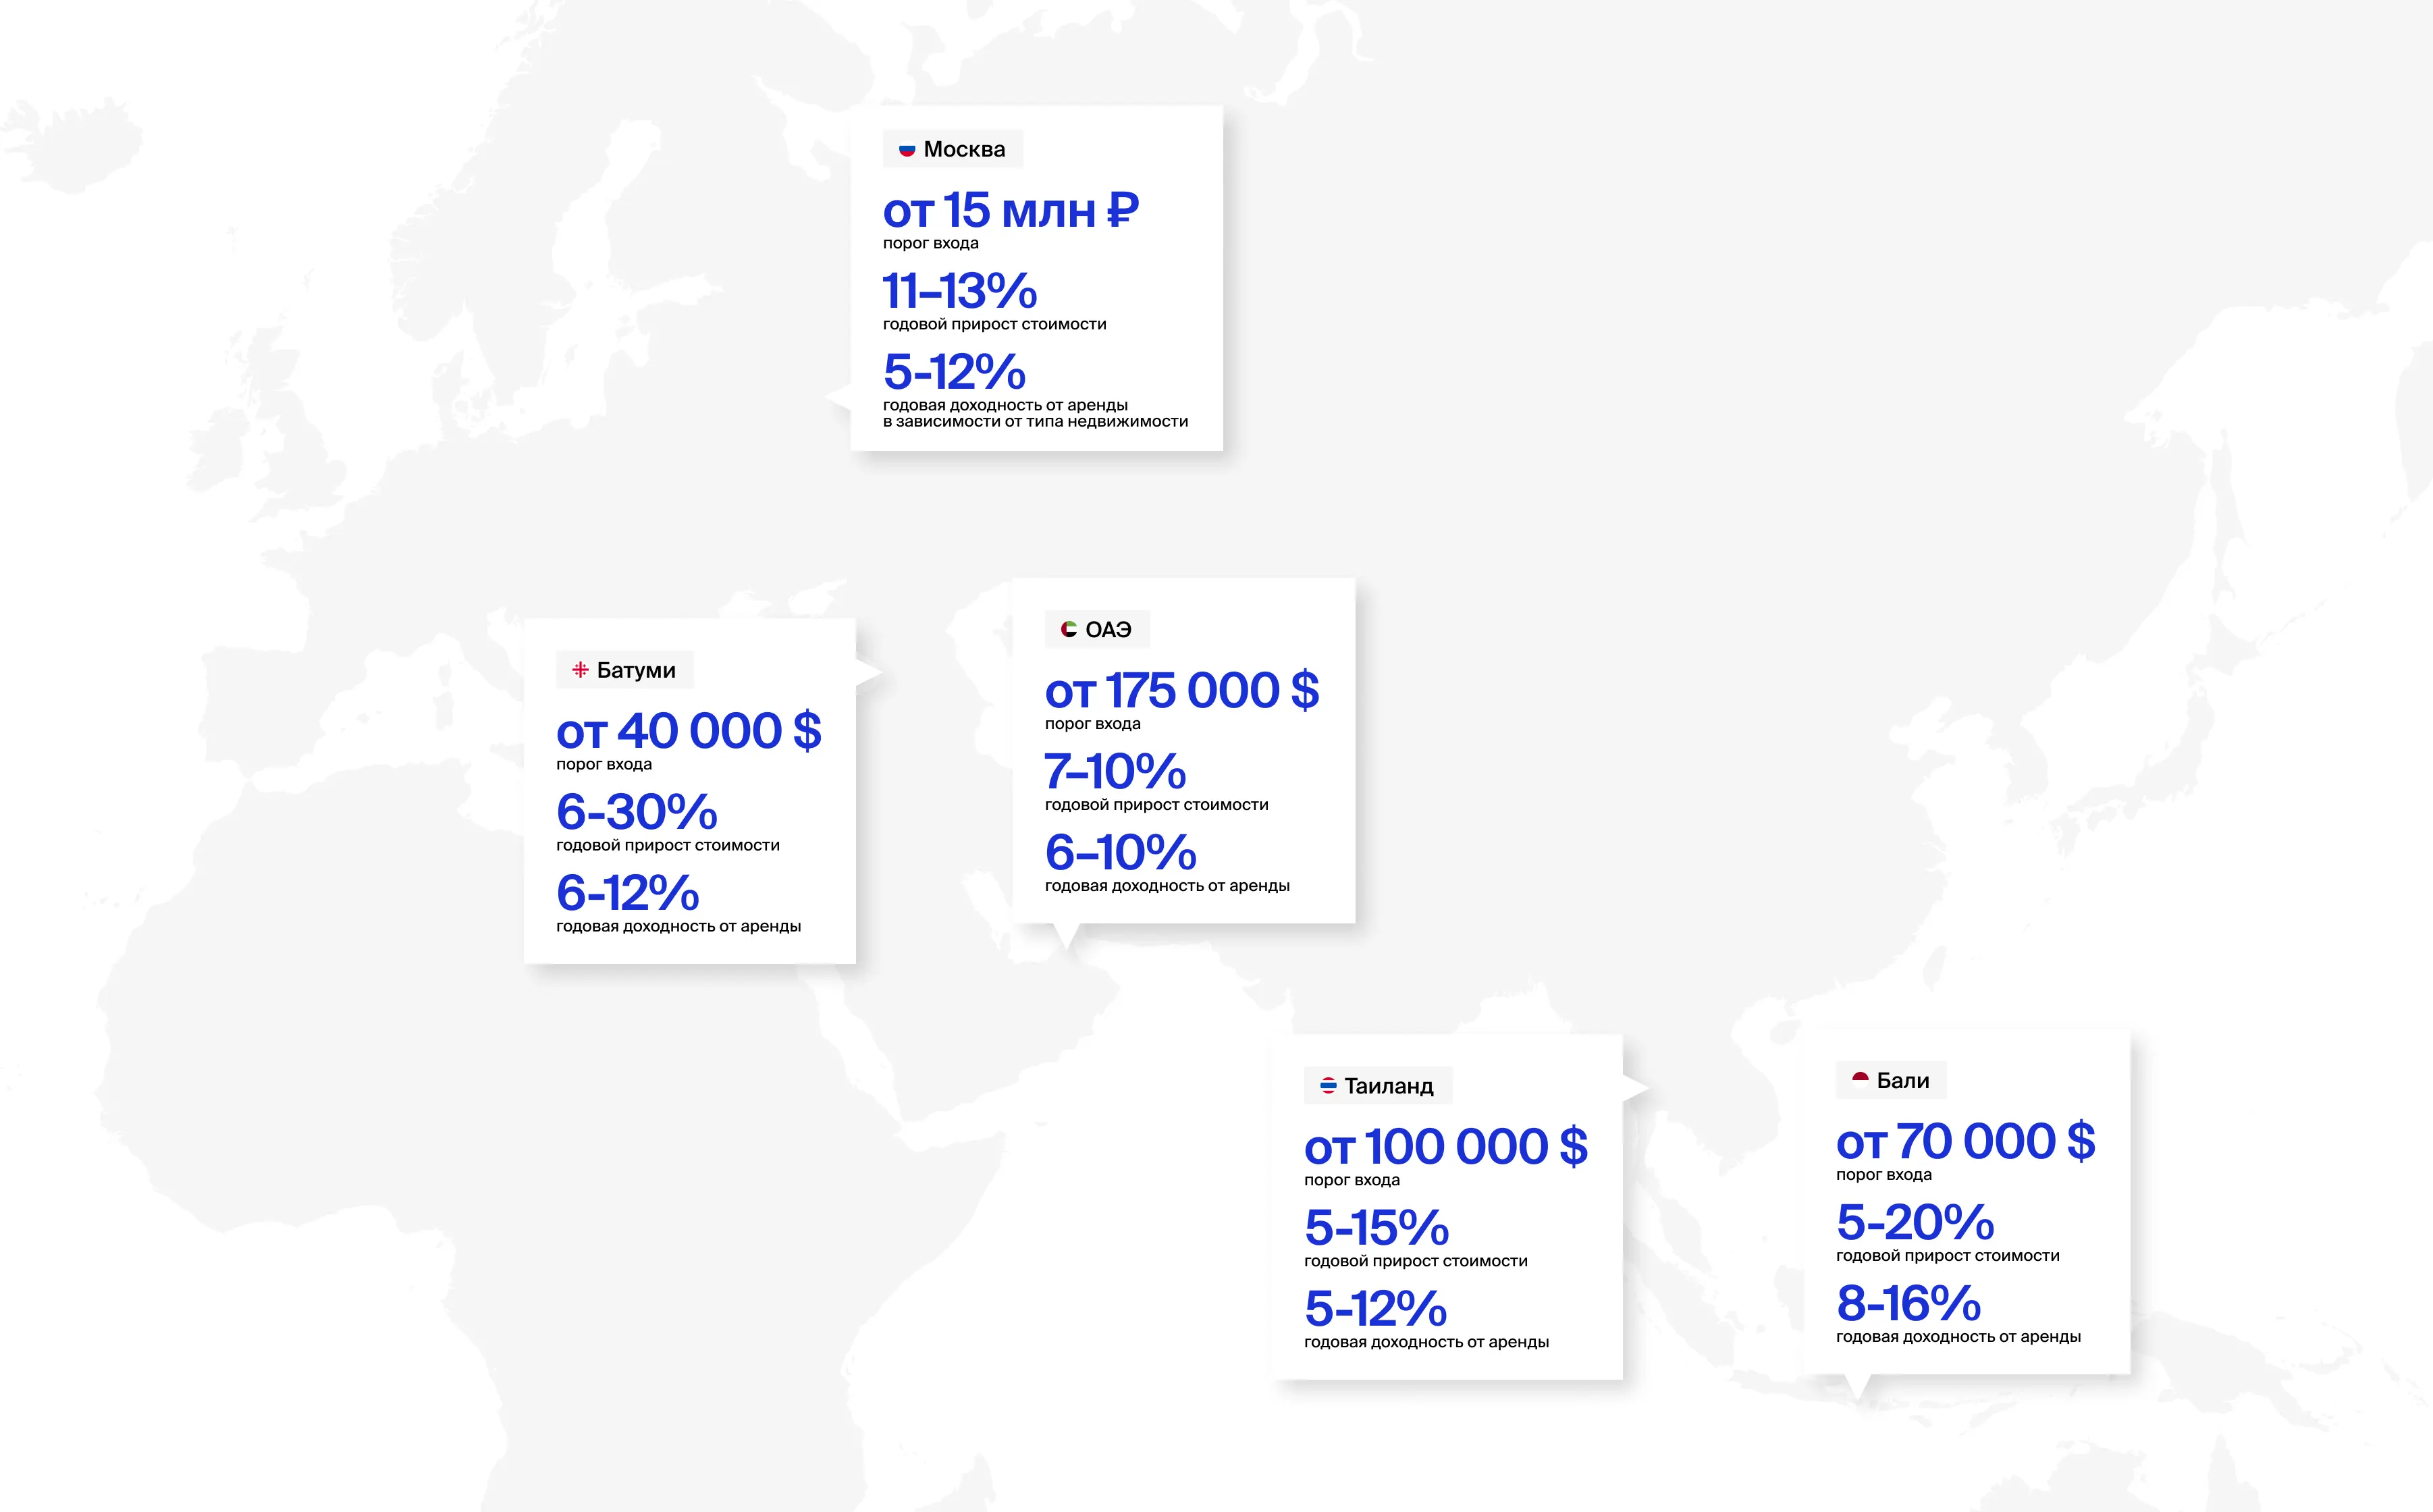Click the Russian flag icon near Москва
The image size is (2433, 1512).
coord(907,150)
